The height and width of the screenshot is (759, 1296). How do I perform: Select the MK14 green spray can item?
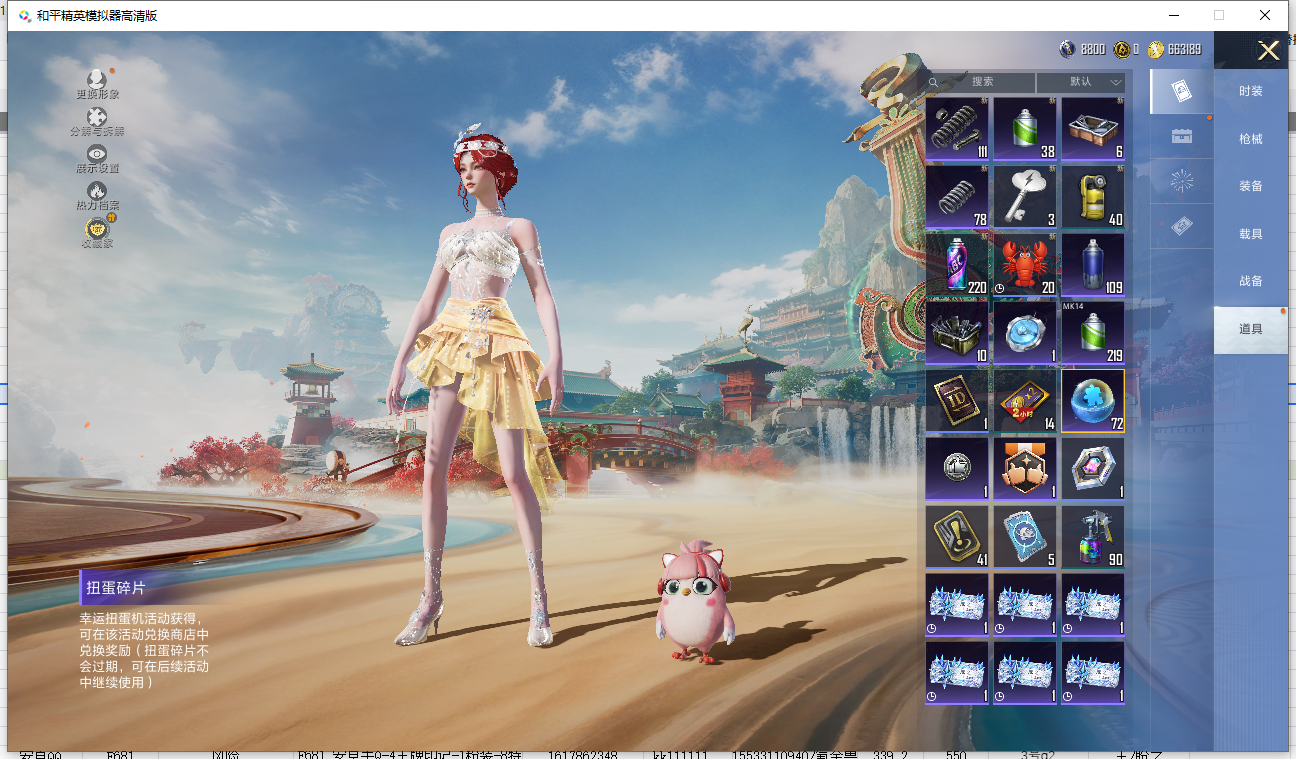point(1093,333)
